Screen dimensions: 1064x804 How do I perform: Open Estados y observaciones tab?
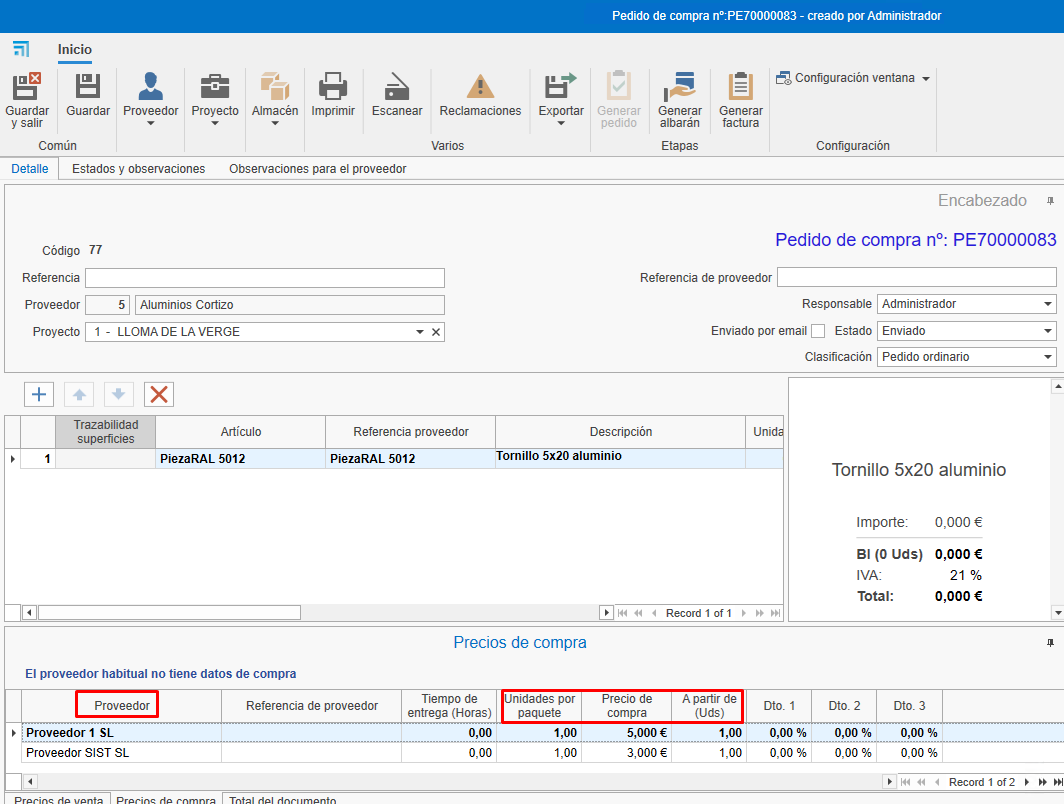click(138, 169)
